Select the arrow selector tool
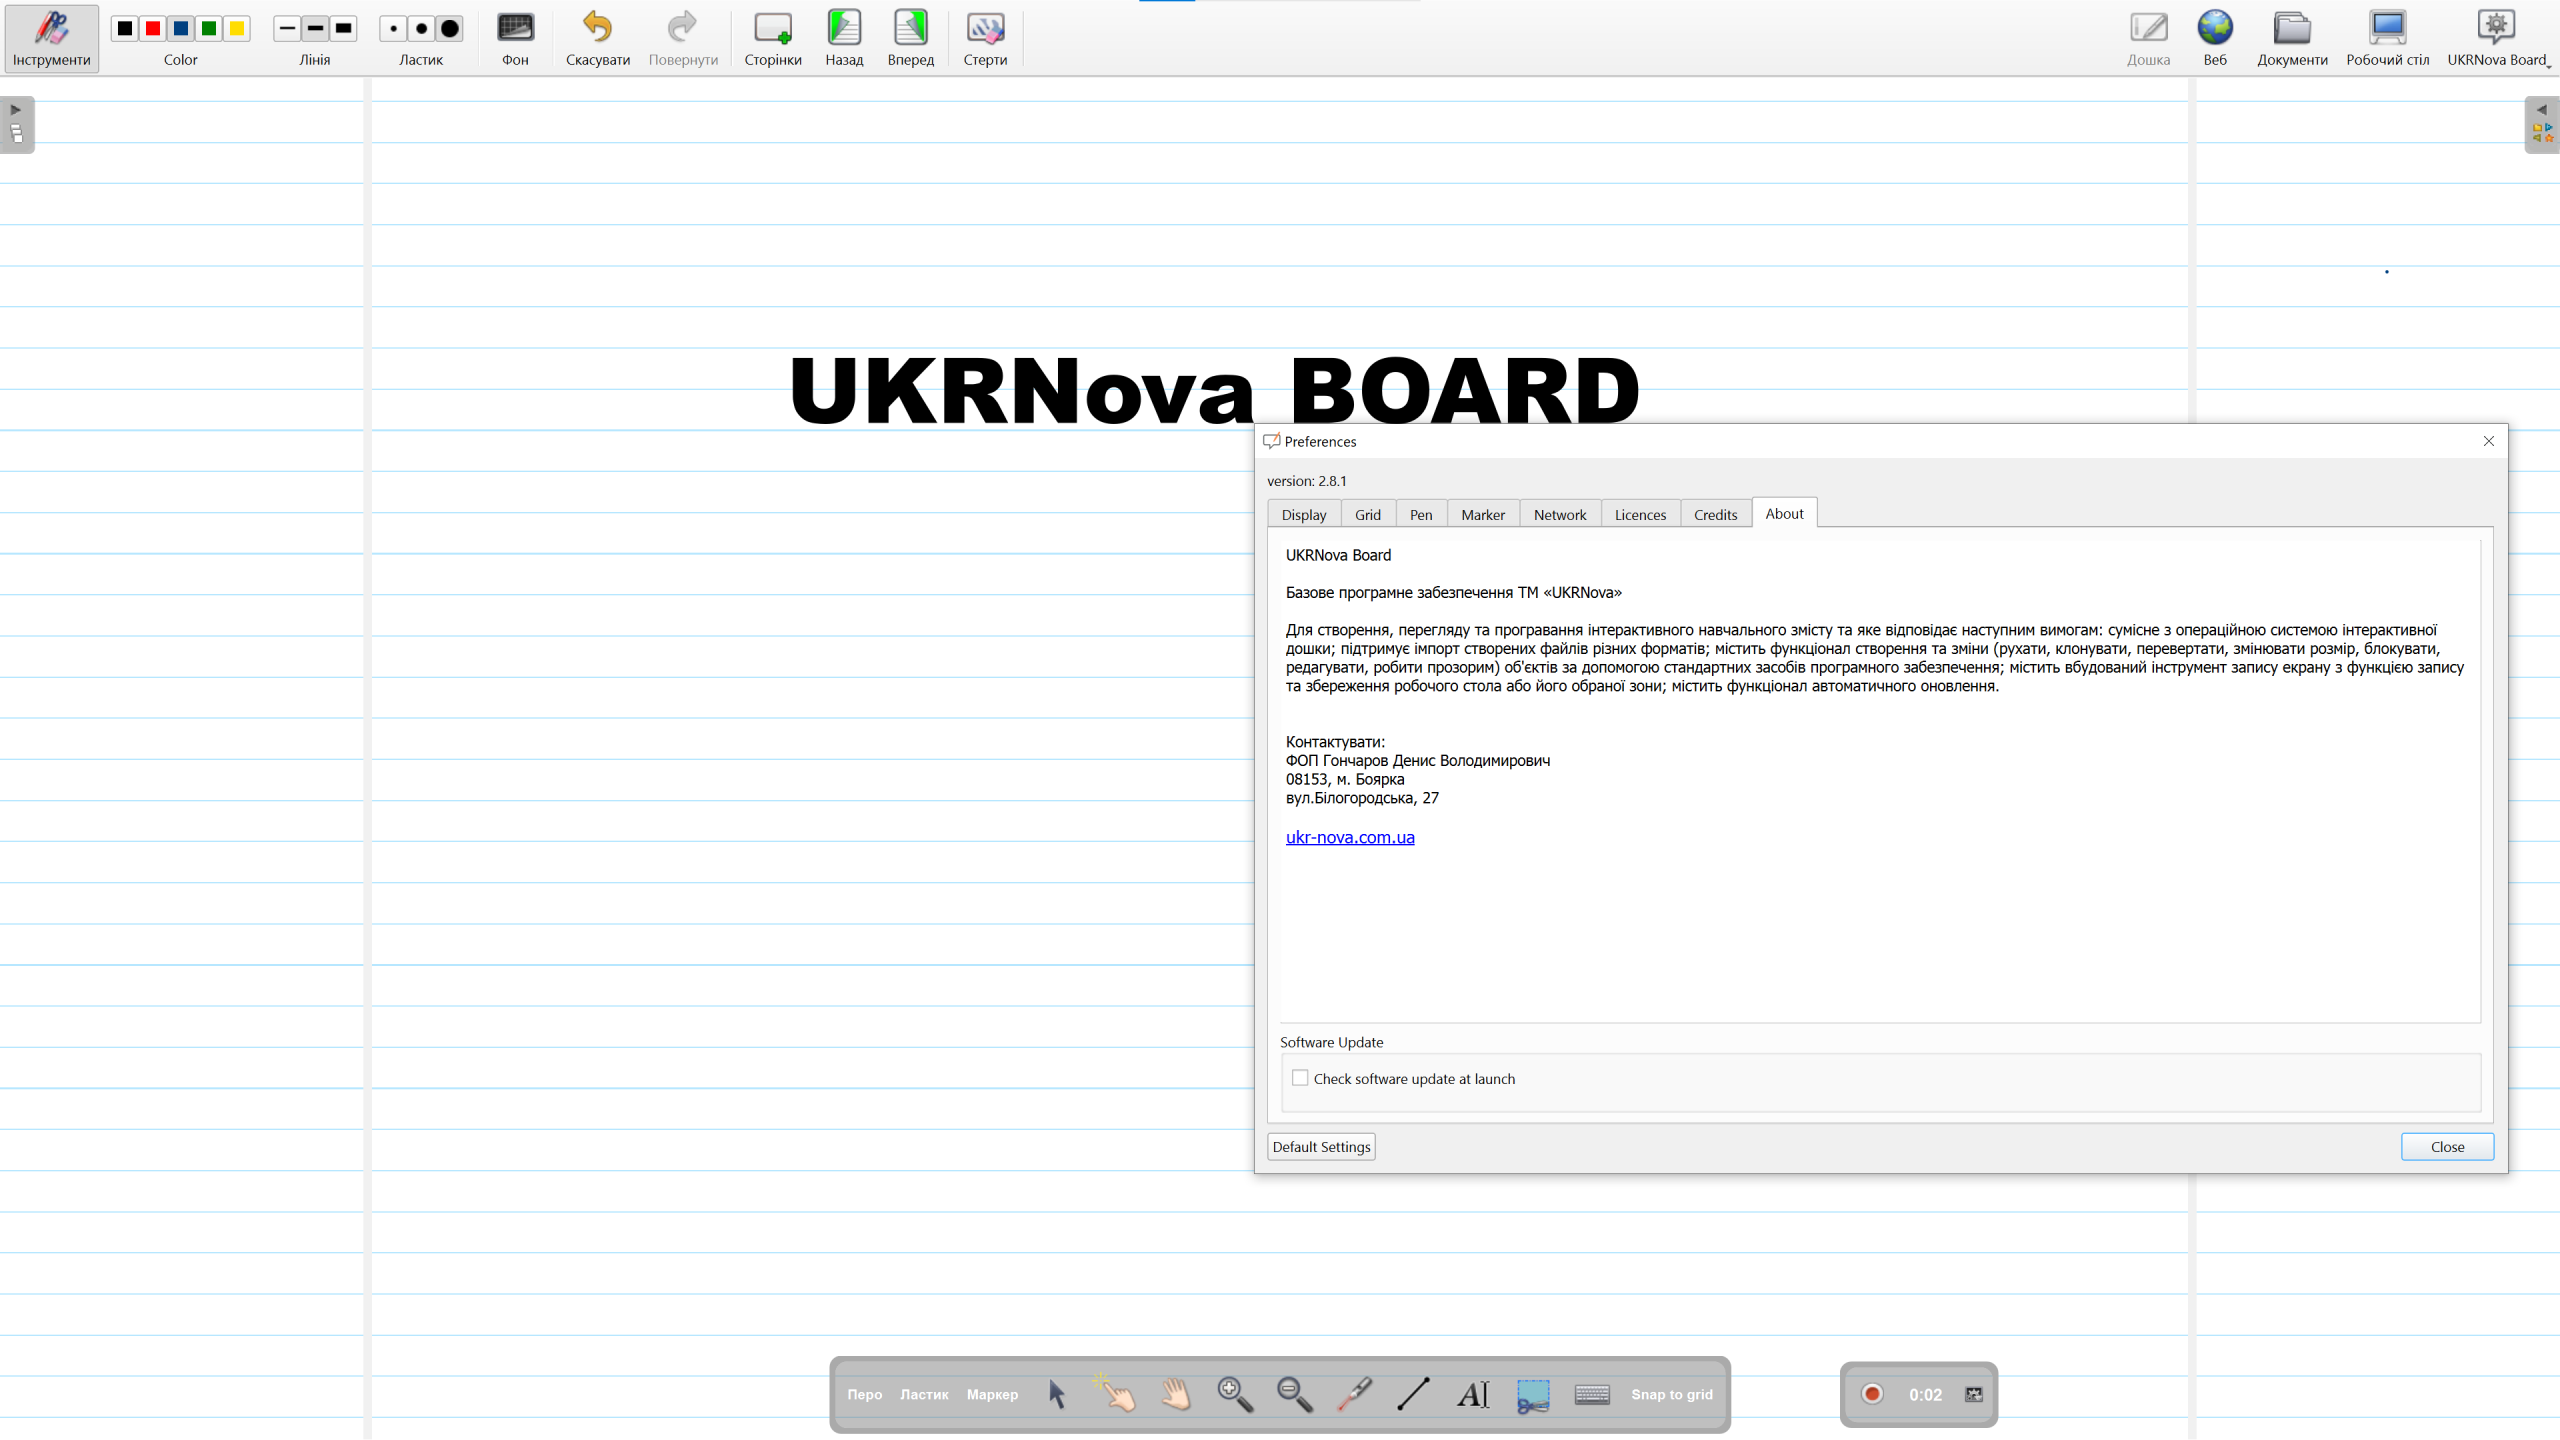This screenshot has width=2560, height=1440. pyautogui.click(x=1056, y=1394)
